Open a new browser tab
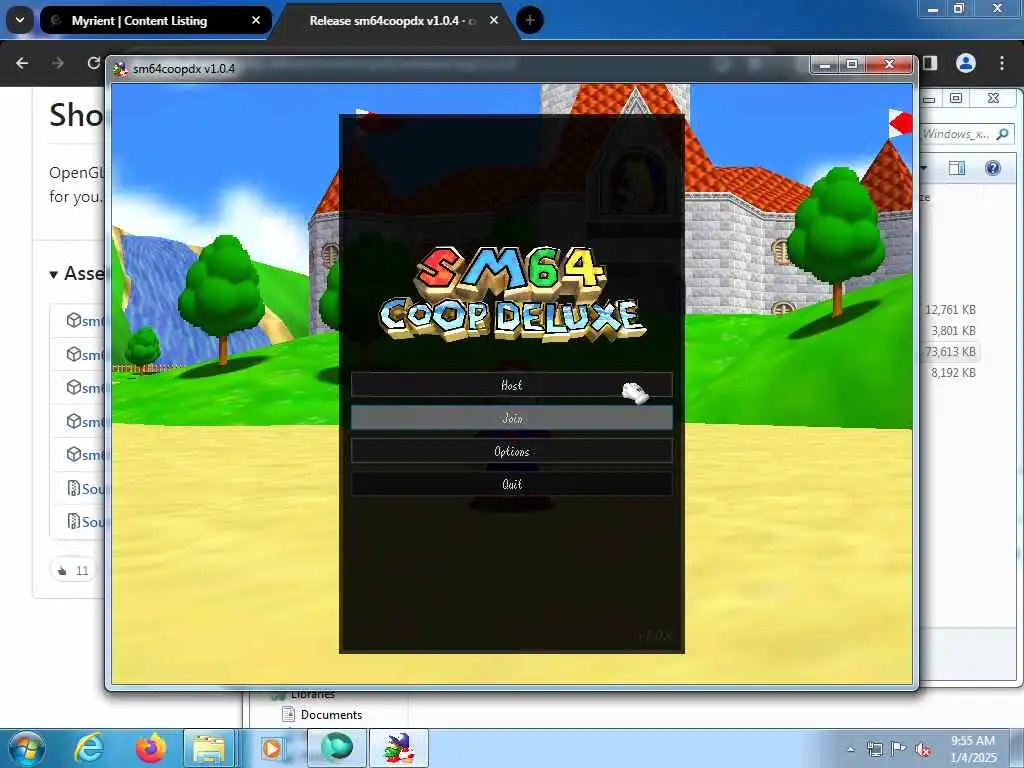Viewport: 1024px width, 768px height. (530, 20)
